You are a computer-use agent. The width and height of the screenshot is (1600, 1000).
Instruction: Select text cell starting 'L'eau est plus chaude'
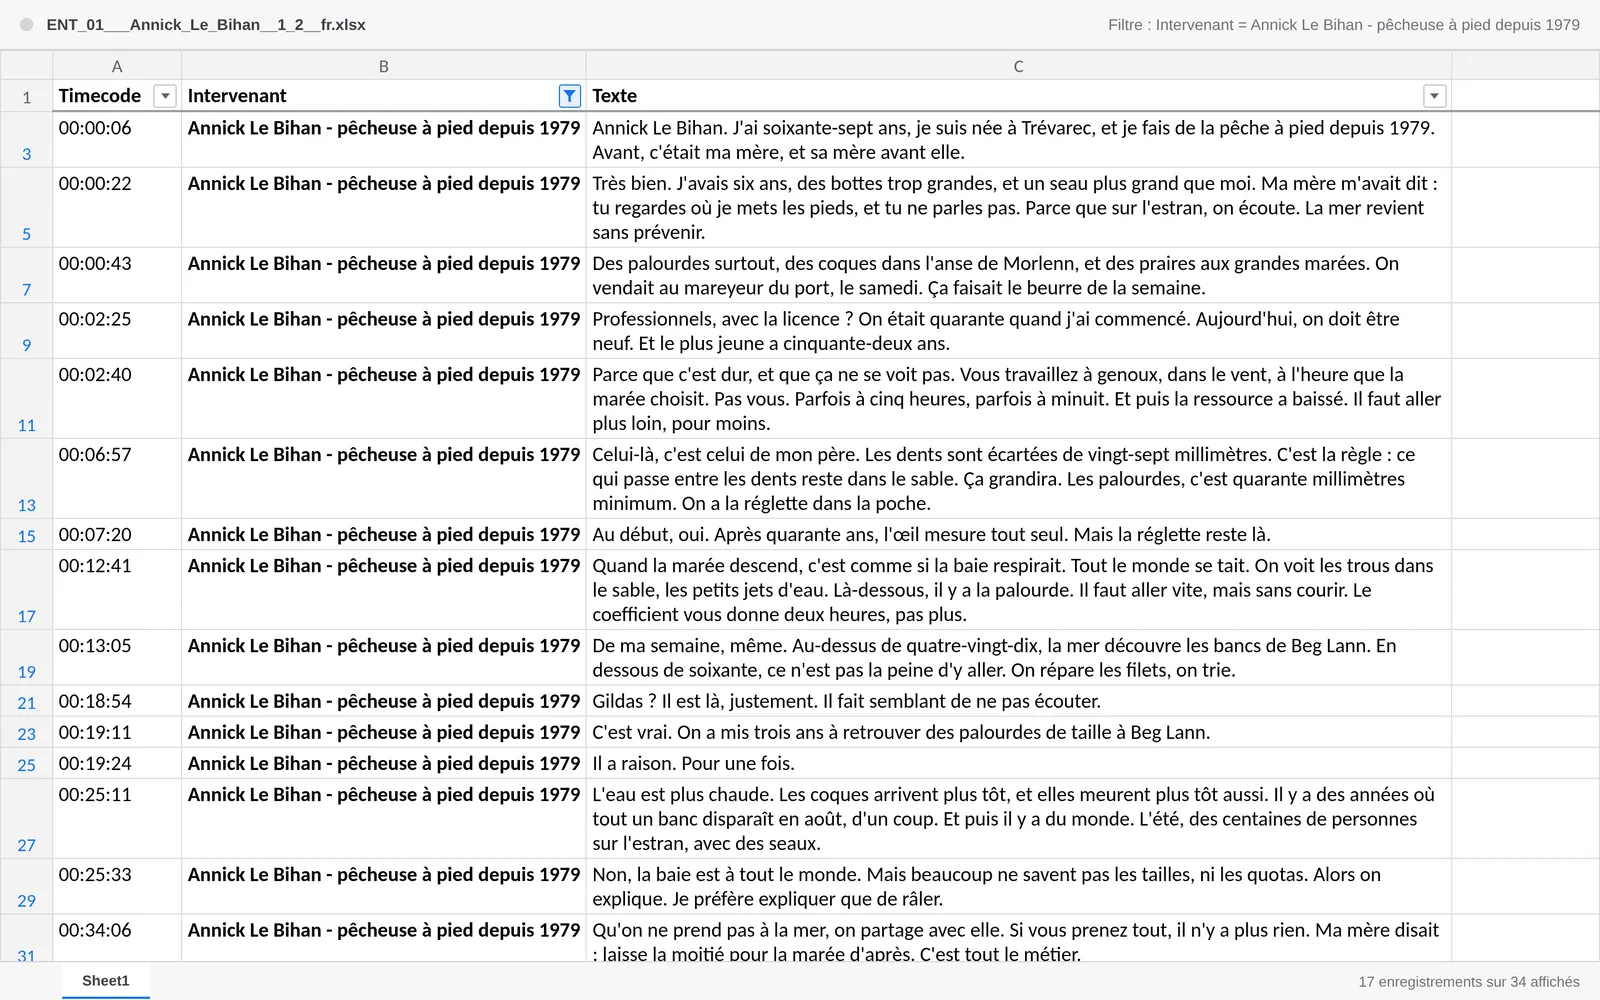1018,819
